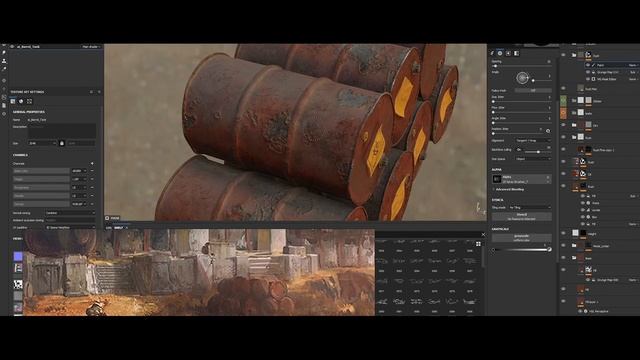
Task: Click the grayscale uniform color button
Action: 522,238
